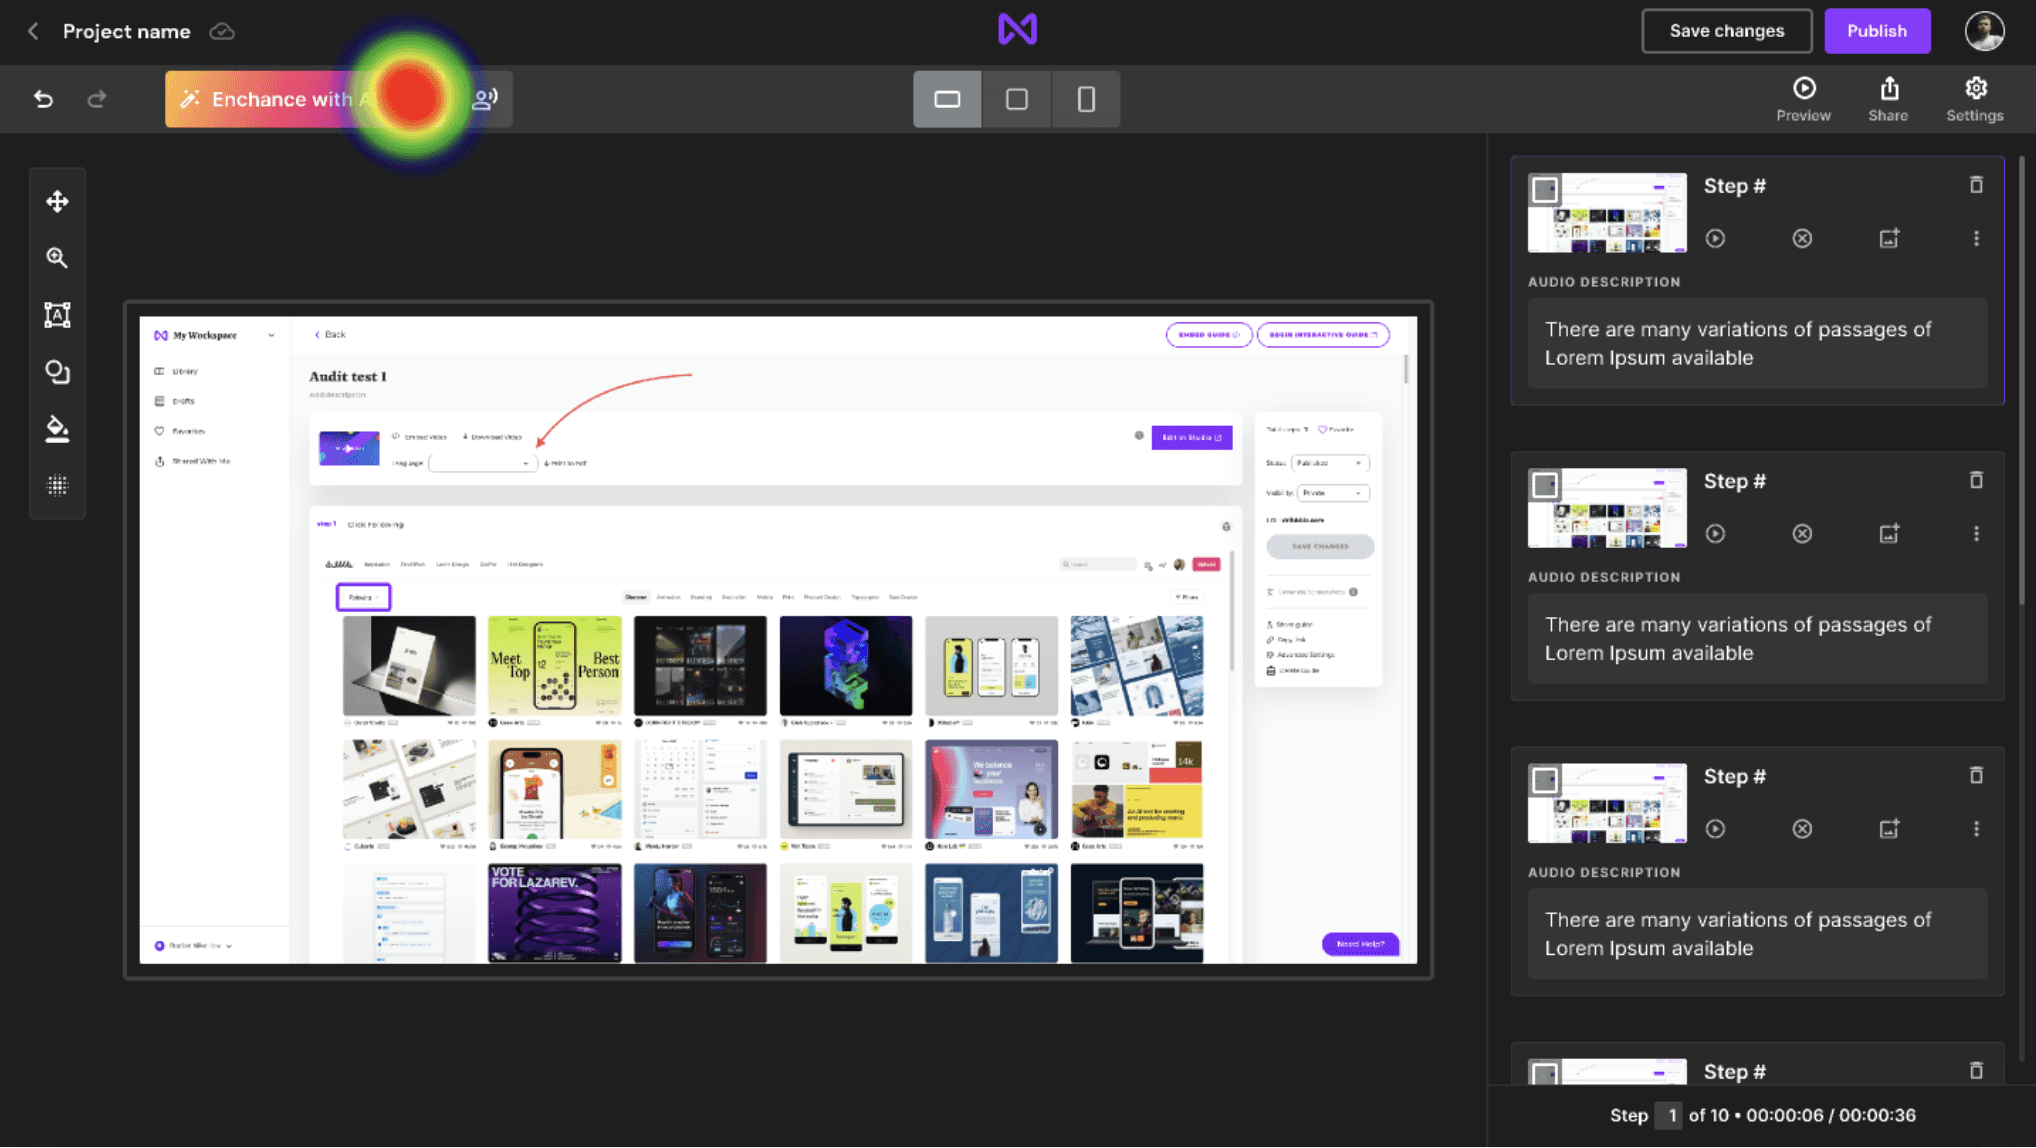Switch to mobile portrait view mode

pos(1086,99)
